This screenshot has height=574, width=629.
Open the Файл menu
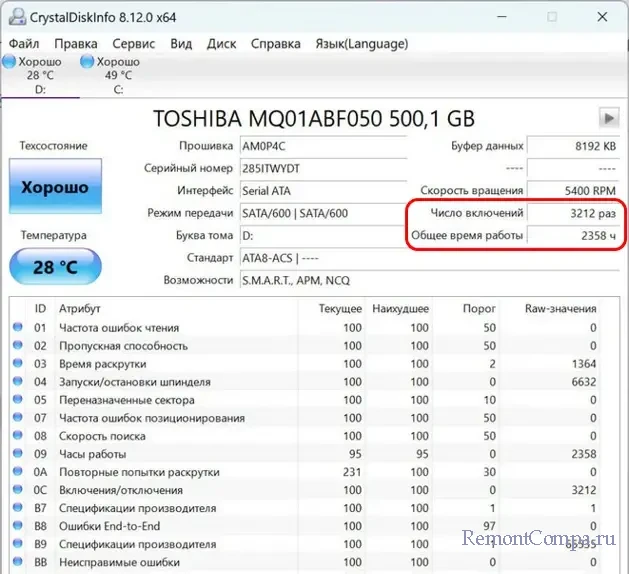pos(24,43)
